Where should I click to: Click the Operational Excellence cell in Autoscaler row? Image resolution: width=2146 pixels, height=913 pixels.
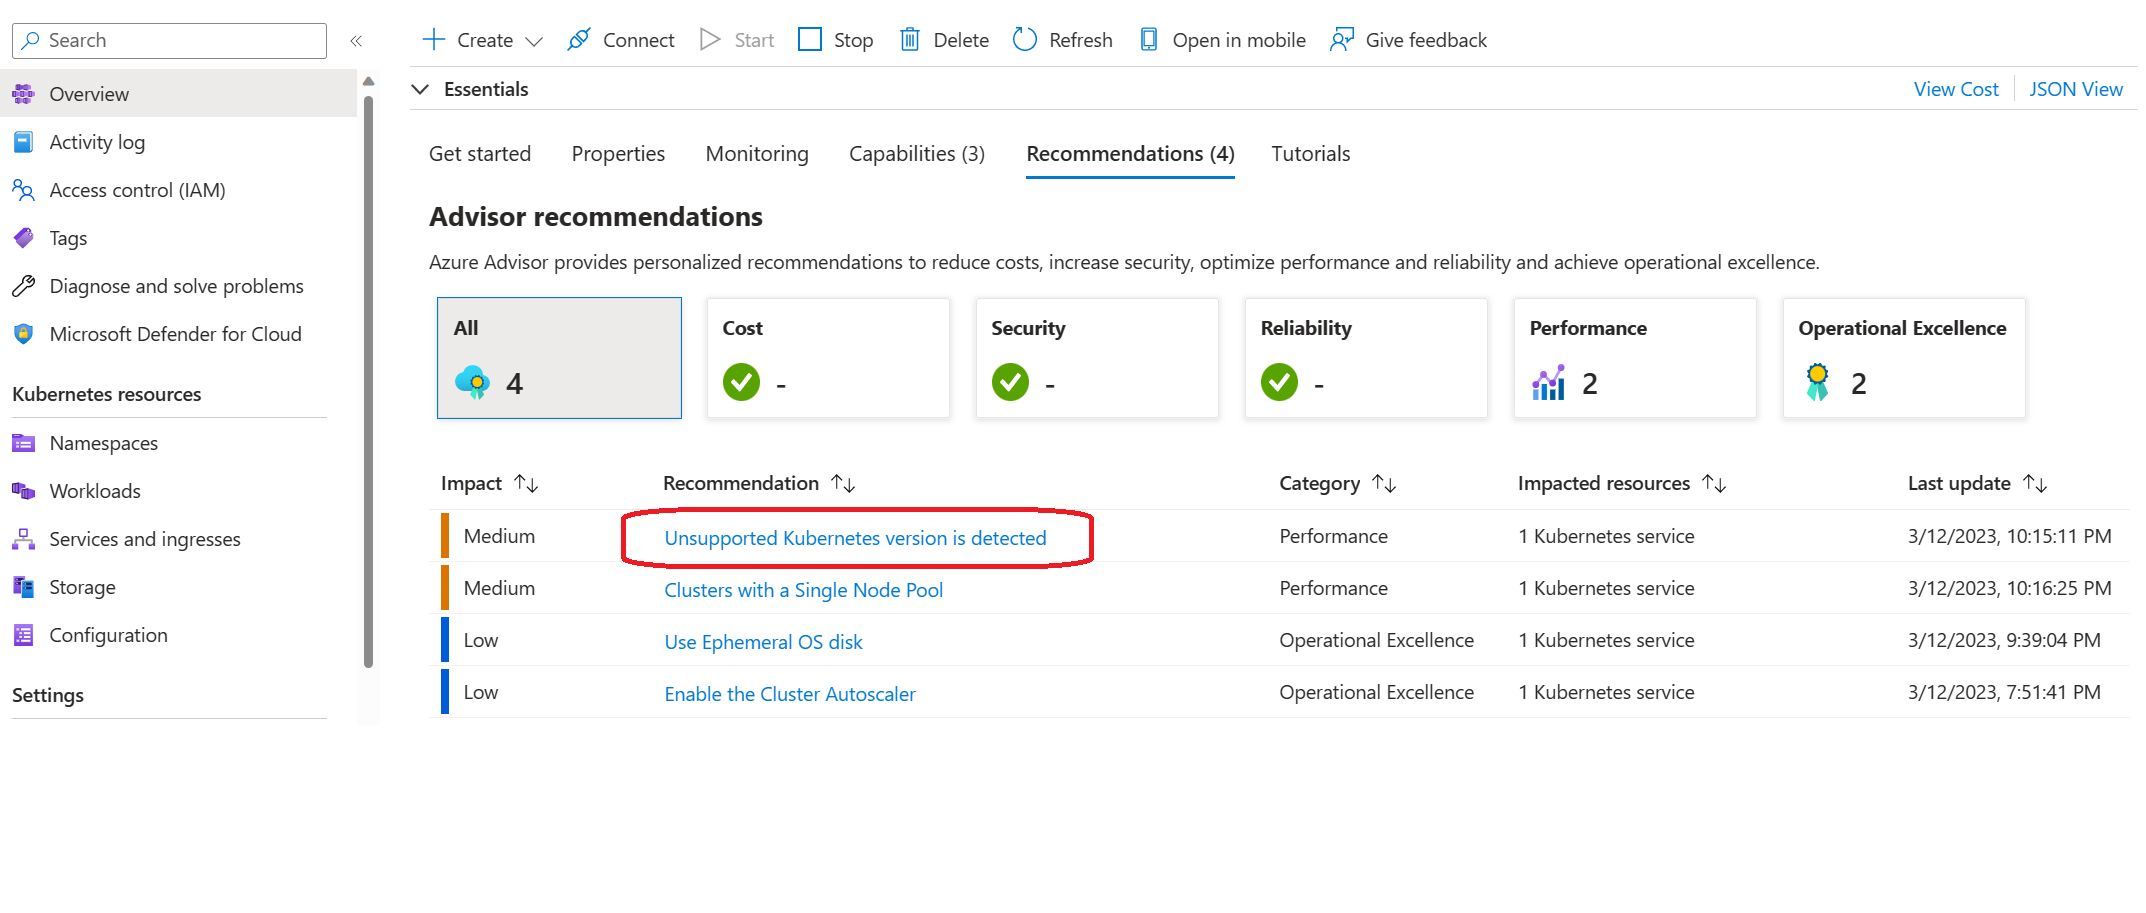coord(1376,692)
